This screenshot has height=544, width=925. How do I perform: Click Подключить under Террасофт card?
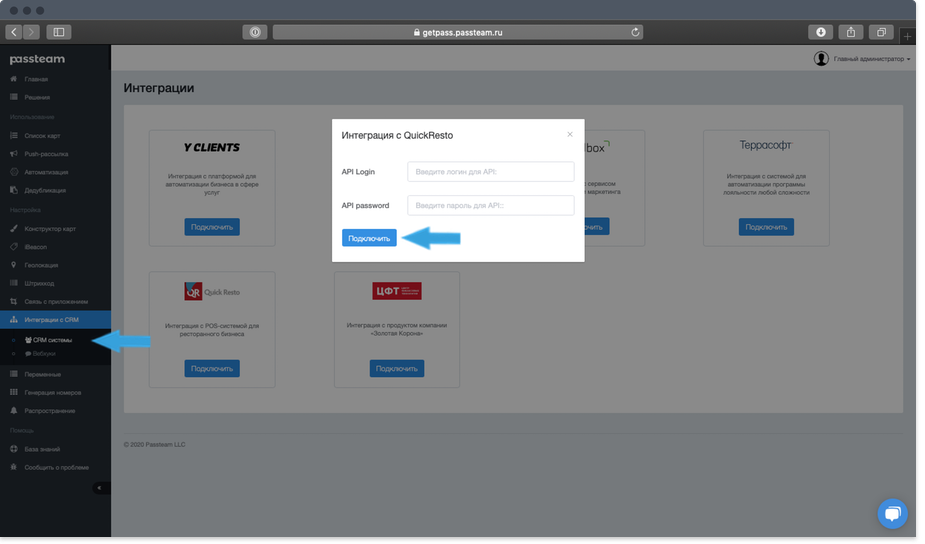click(x=766, y=227)
